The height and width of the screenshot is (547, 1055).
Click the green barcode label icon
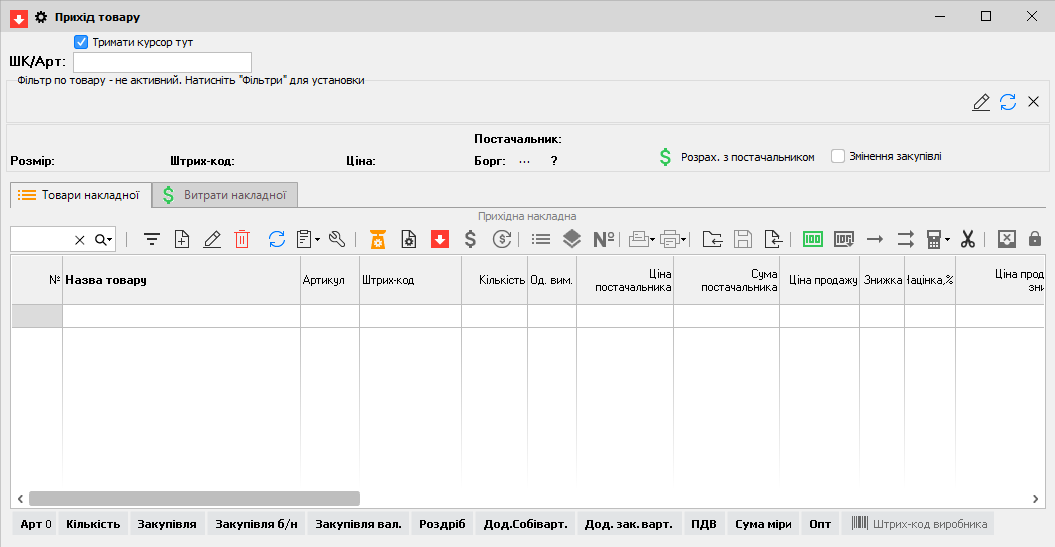coord(813,239)
